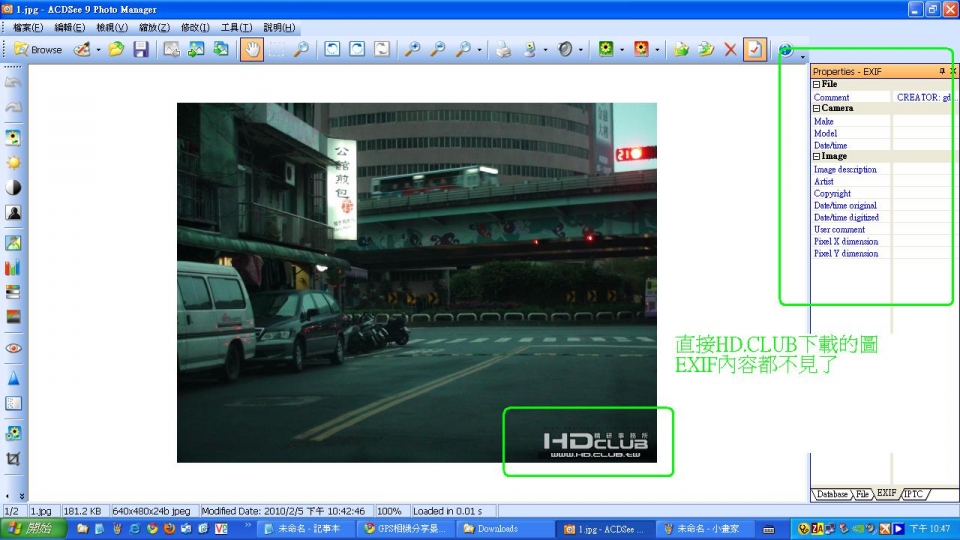
Task: Click the Zoom In magnifier icon
Action: (x=413, y=50)
